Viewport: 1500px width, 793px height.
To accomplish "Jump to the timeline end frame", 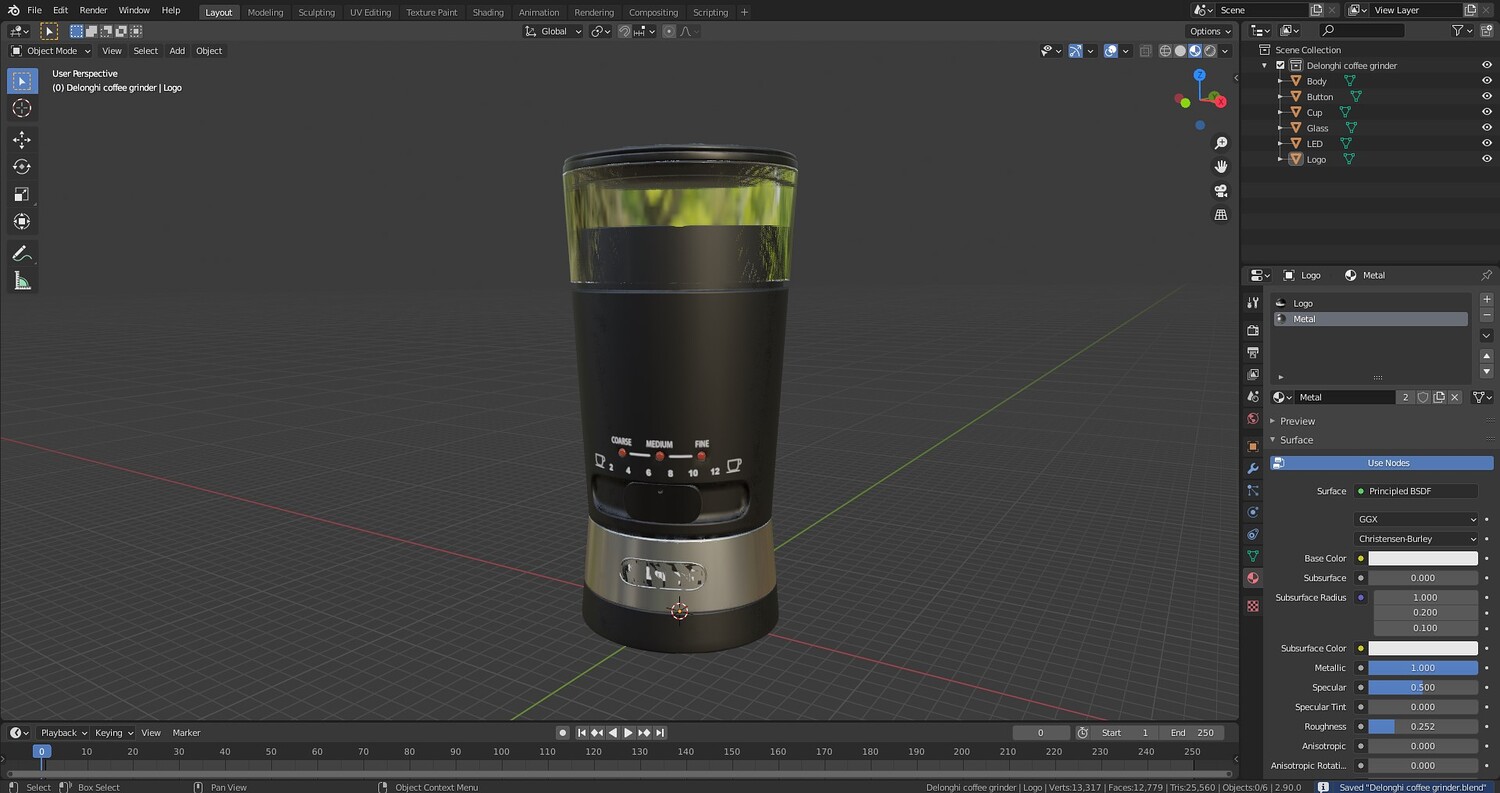I will pos(660,733).
